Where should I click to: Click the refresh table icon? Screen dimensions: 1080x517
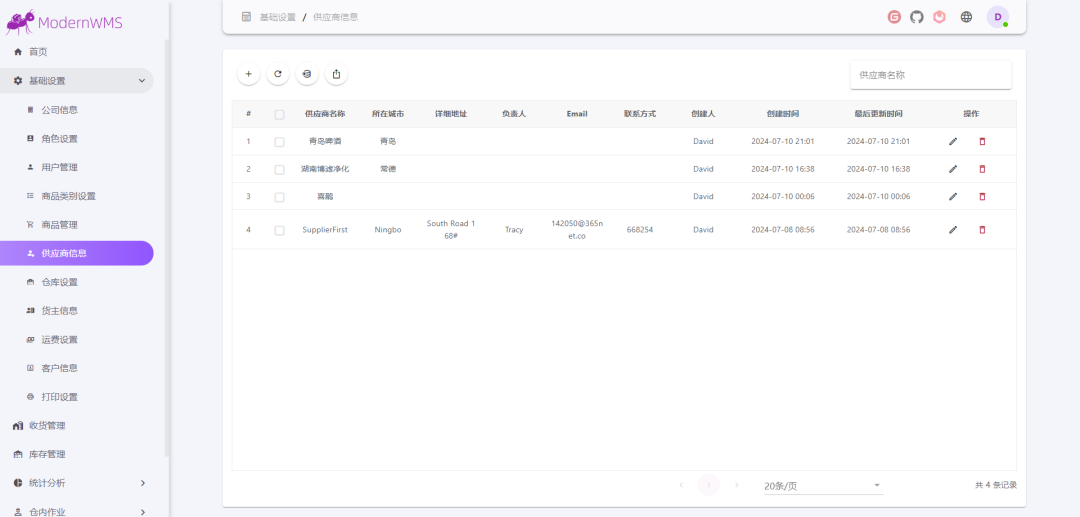pos(278,74)
